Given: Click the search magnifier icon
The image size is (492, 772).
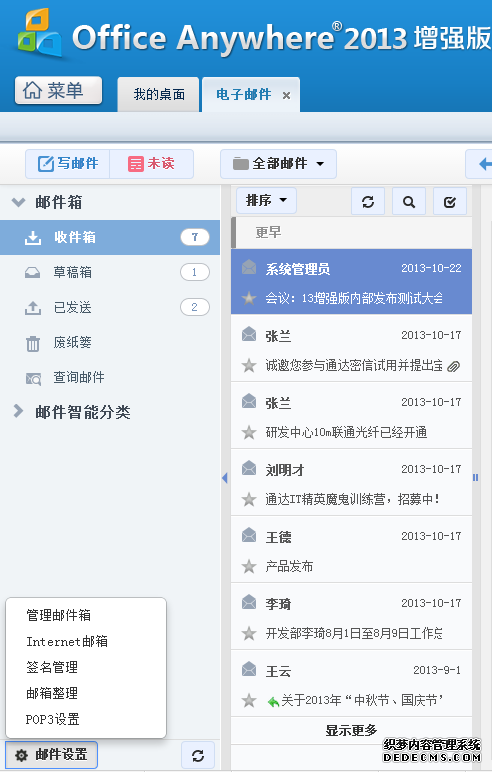Looking at the screenshot, I should (409, 201).
